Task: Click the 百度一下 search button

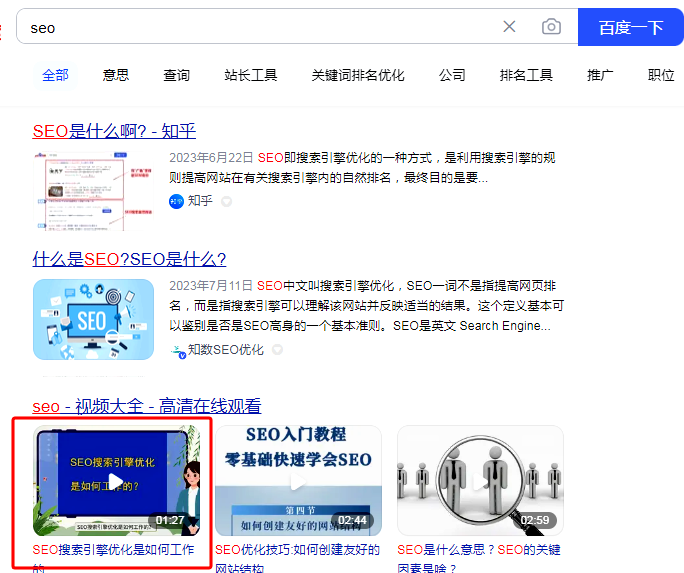Action: (630, 27)
